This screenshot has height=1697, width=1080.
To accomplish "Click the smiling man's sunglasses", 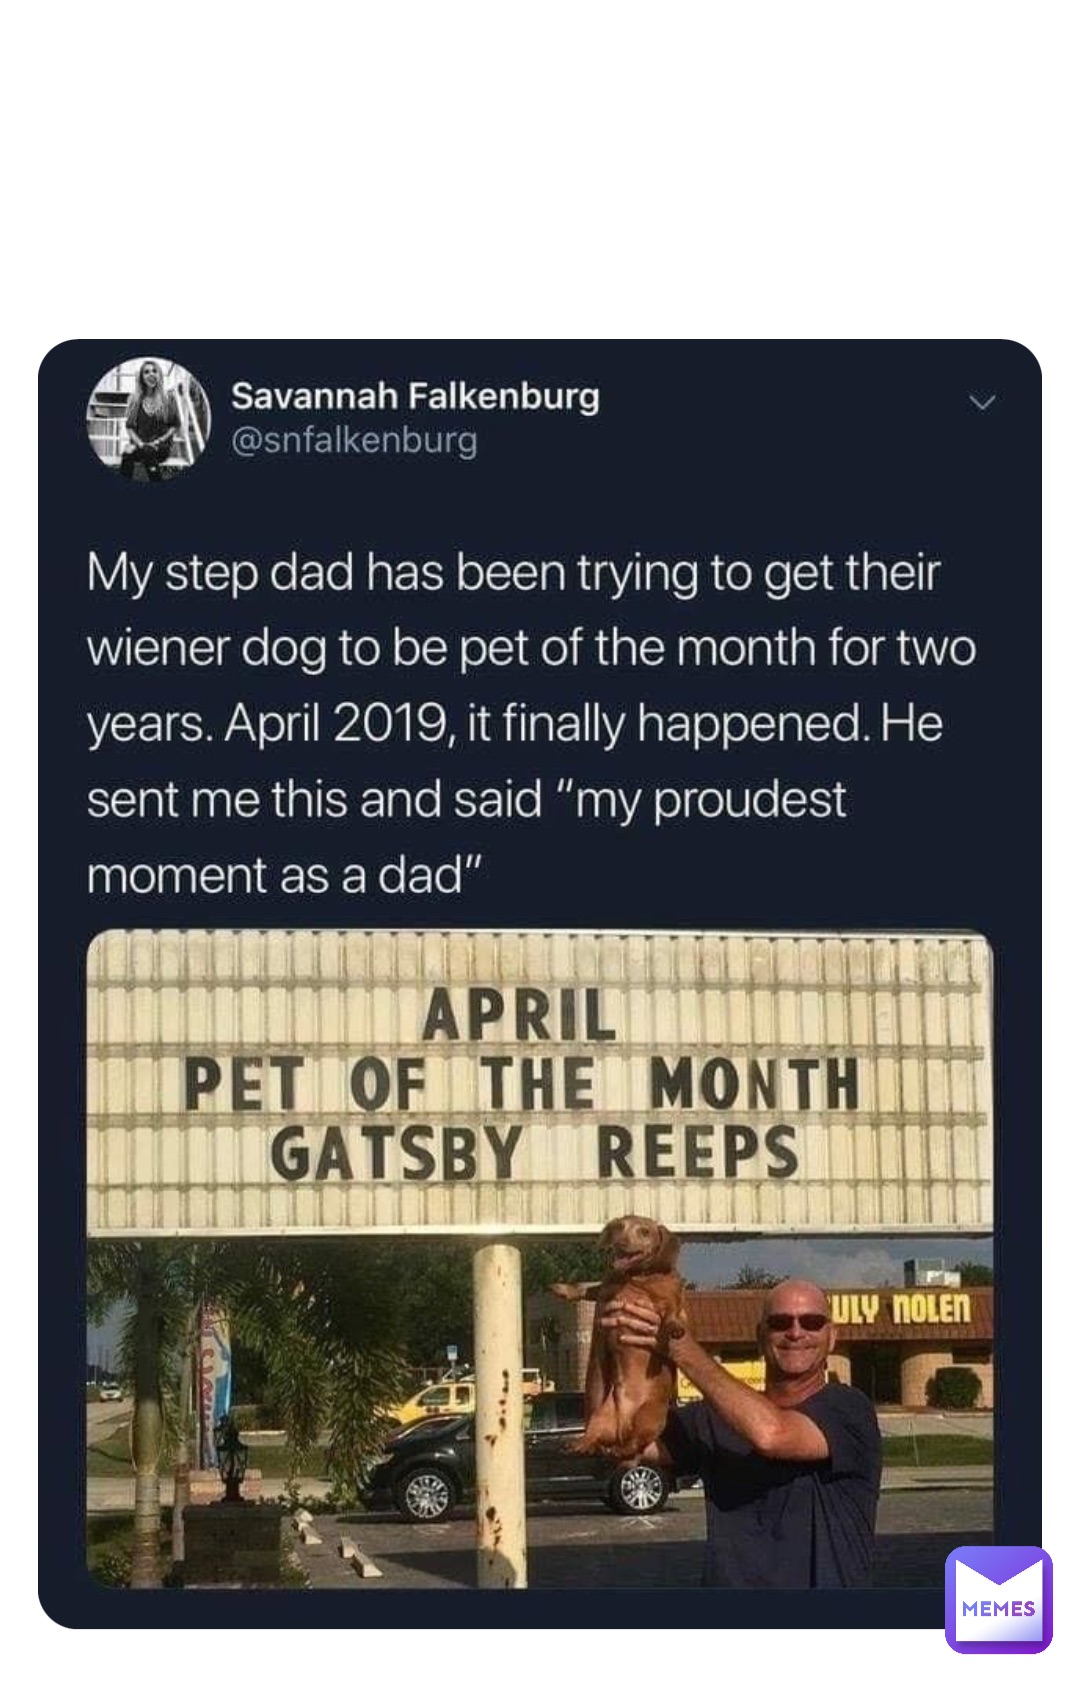I will tap(796, 1322).
